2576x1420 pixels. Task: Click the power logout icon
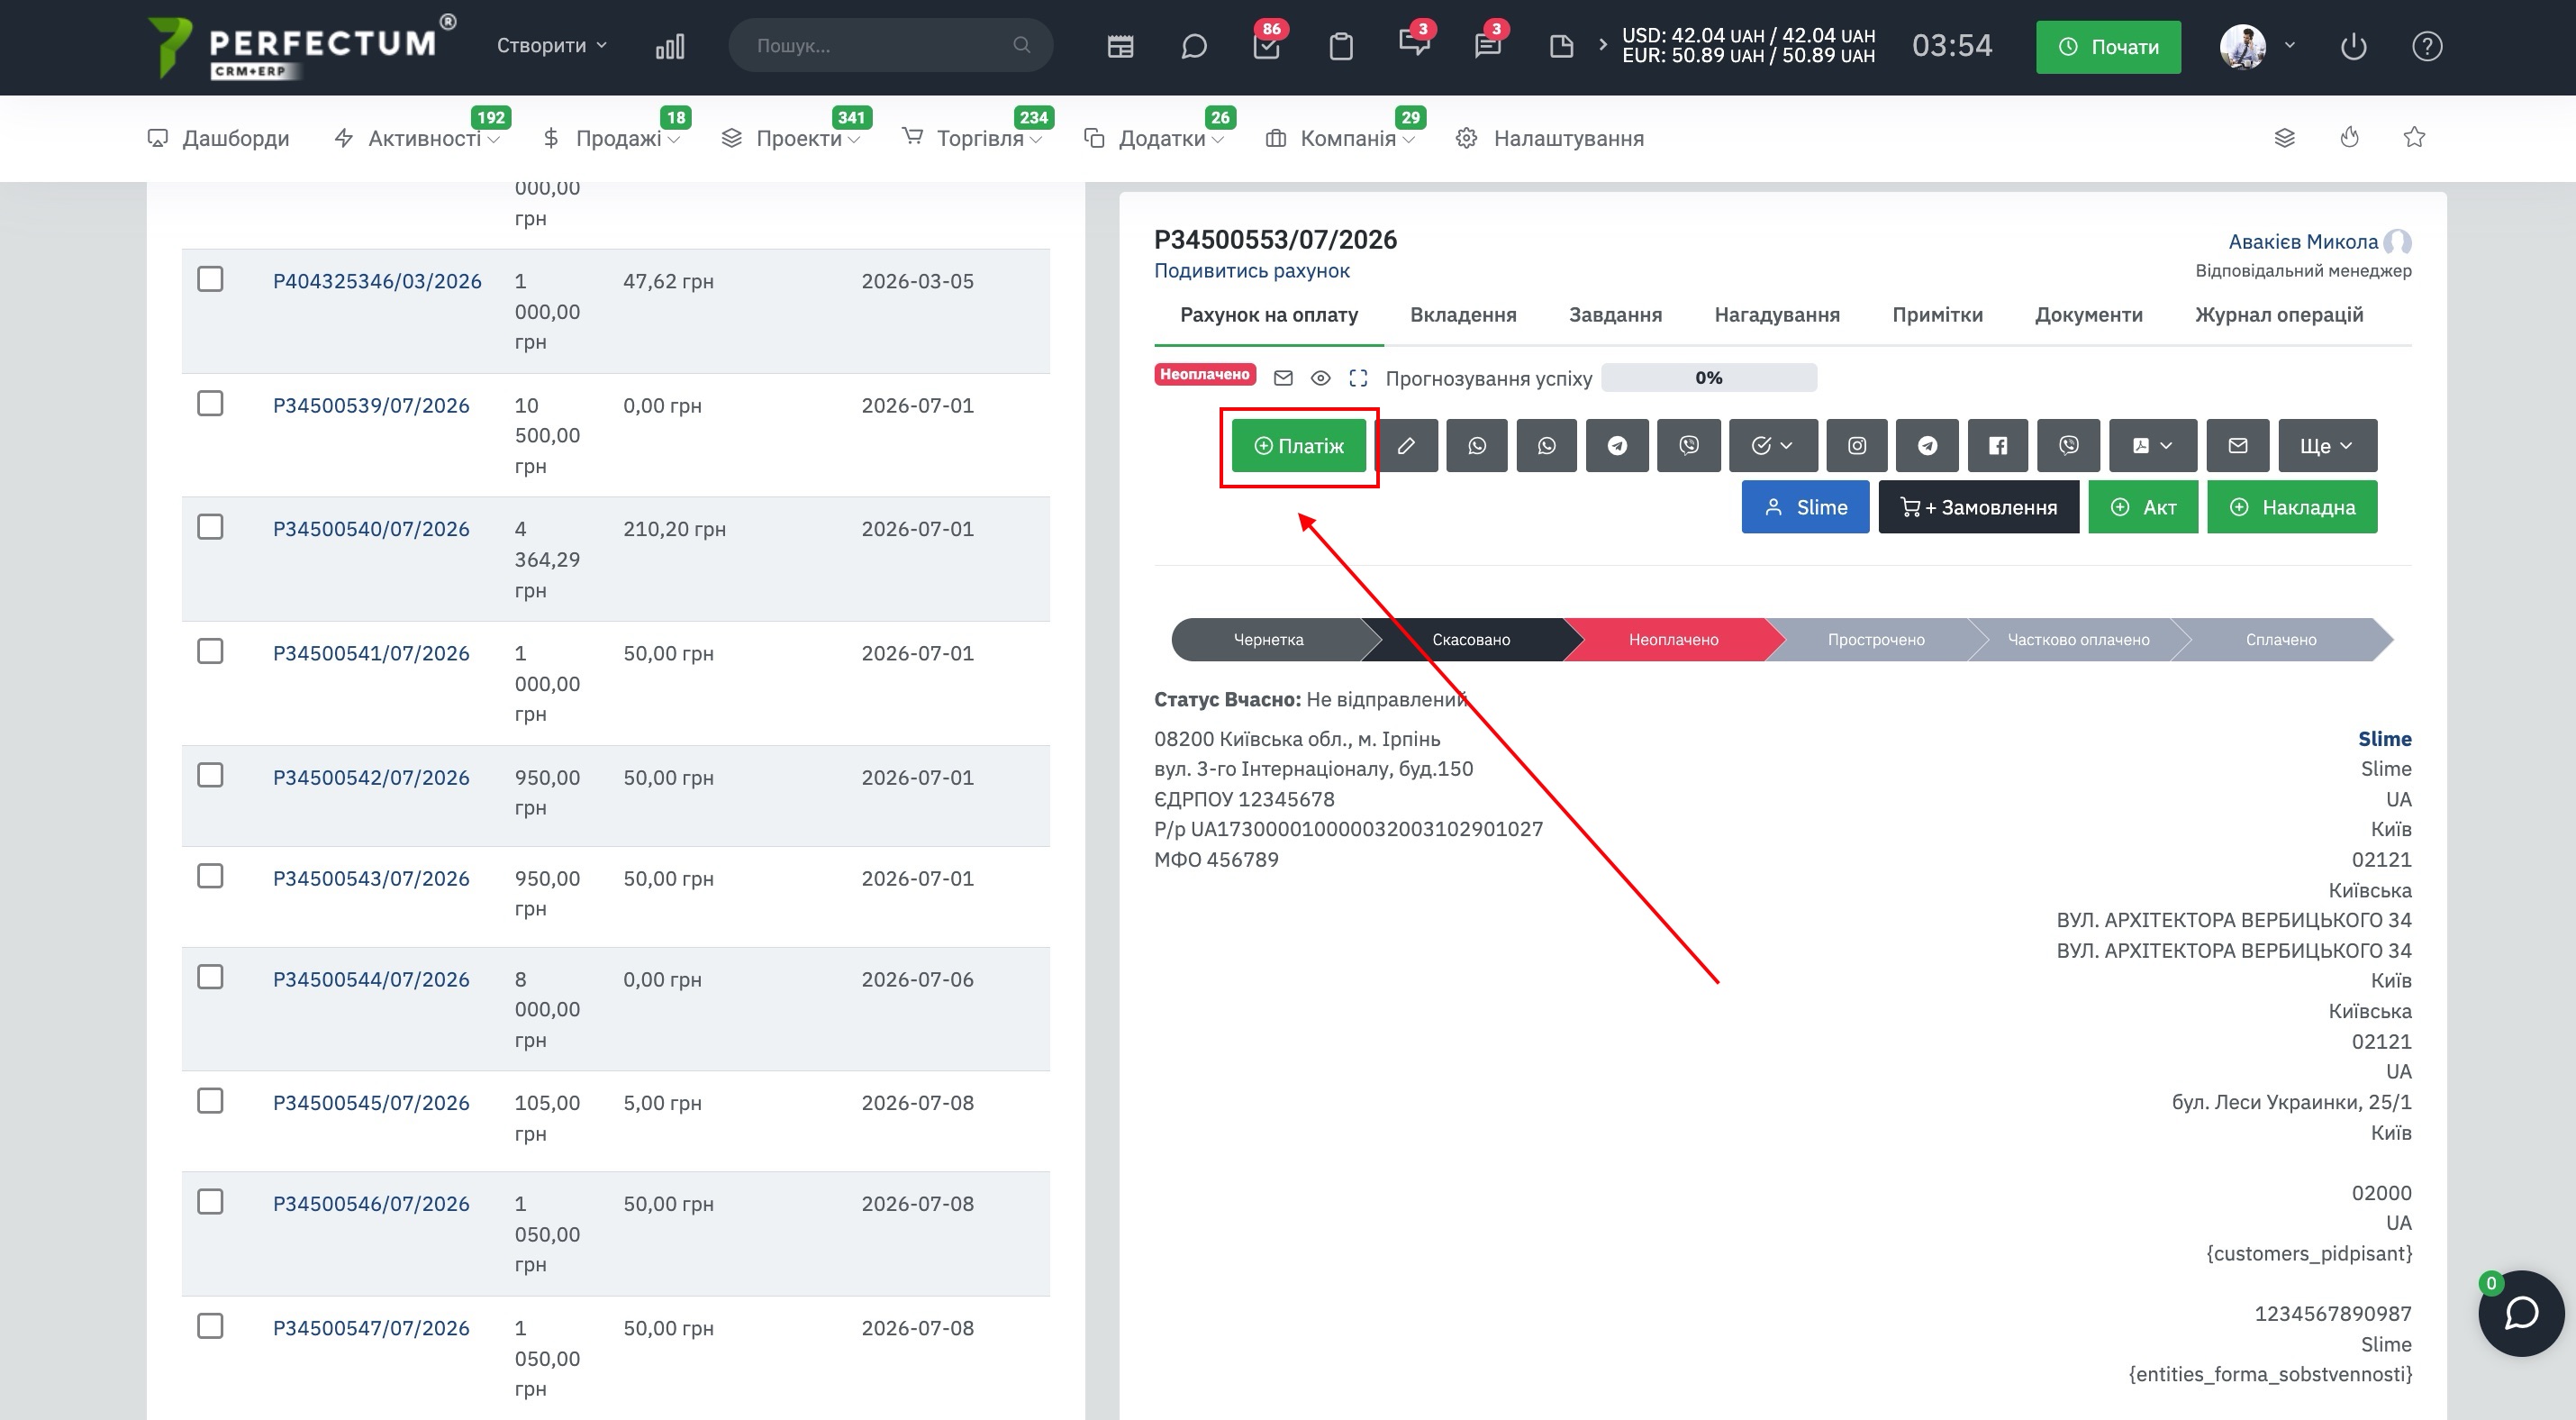(x=2353, y=46)
